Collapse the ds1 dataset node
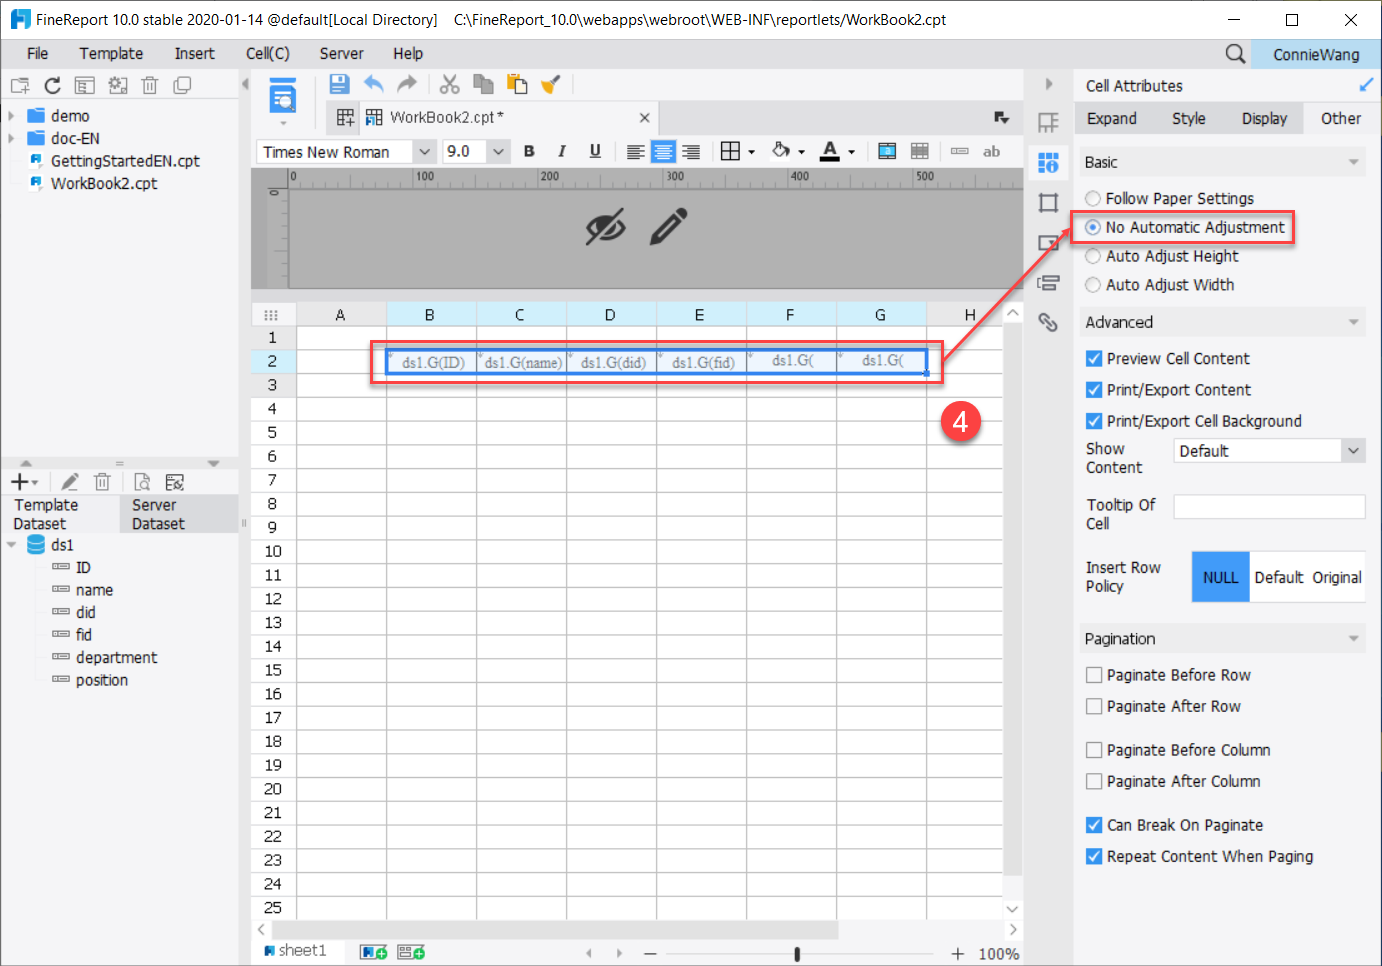Screen dimensions: 1382x966 pyautogui.click(x=12, y=545)
